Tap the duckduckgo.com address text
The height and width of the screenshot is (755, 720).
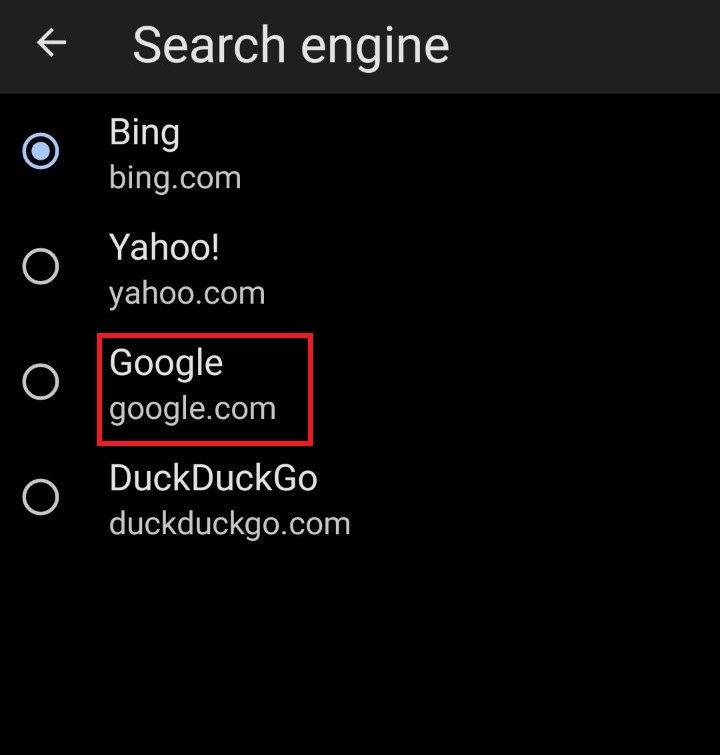[229, 524]
